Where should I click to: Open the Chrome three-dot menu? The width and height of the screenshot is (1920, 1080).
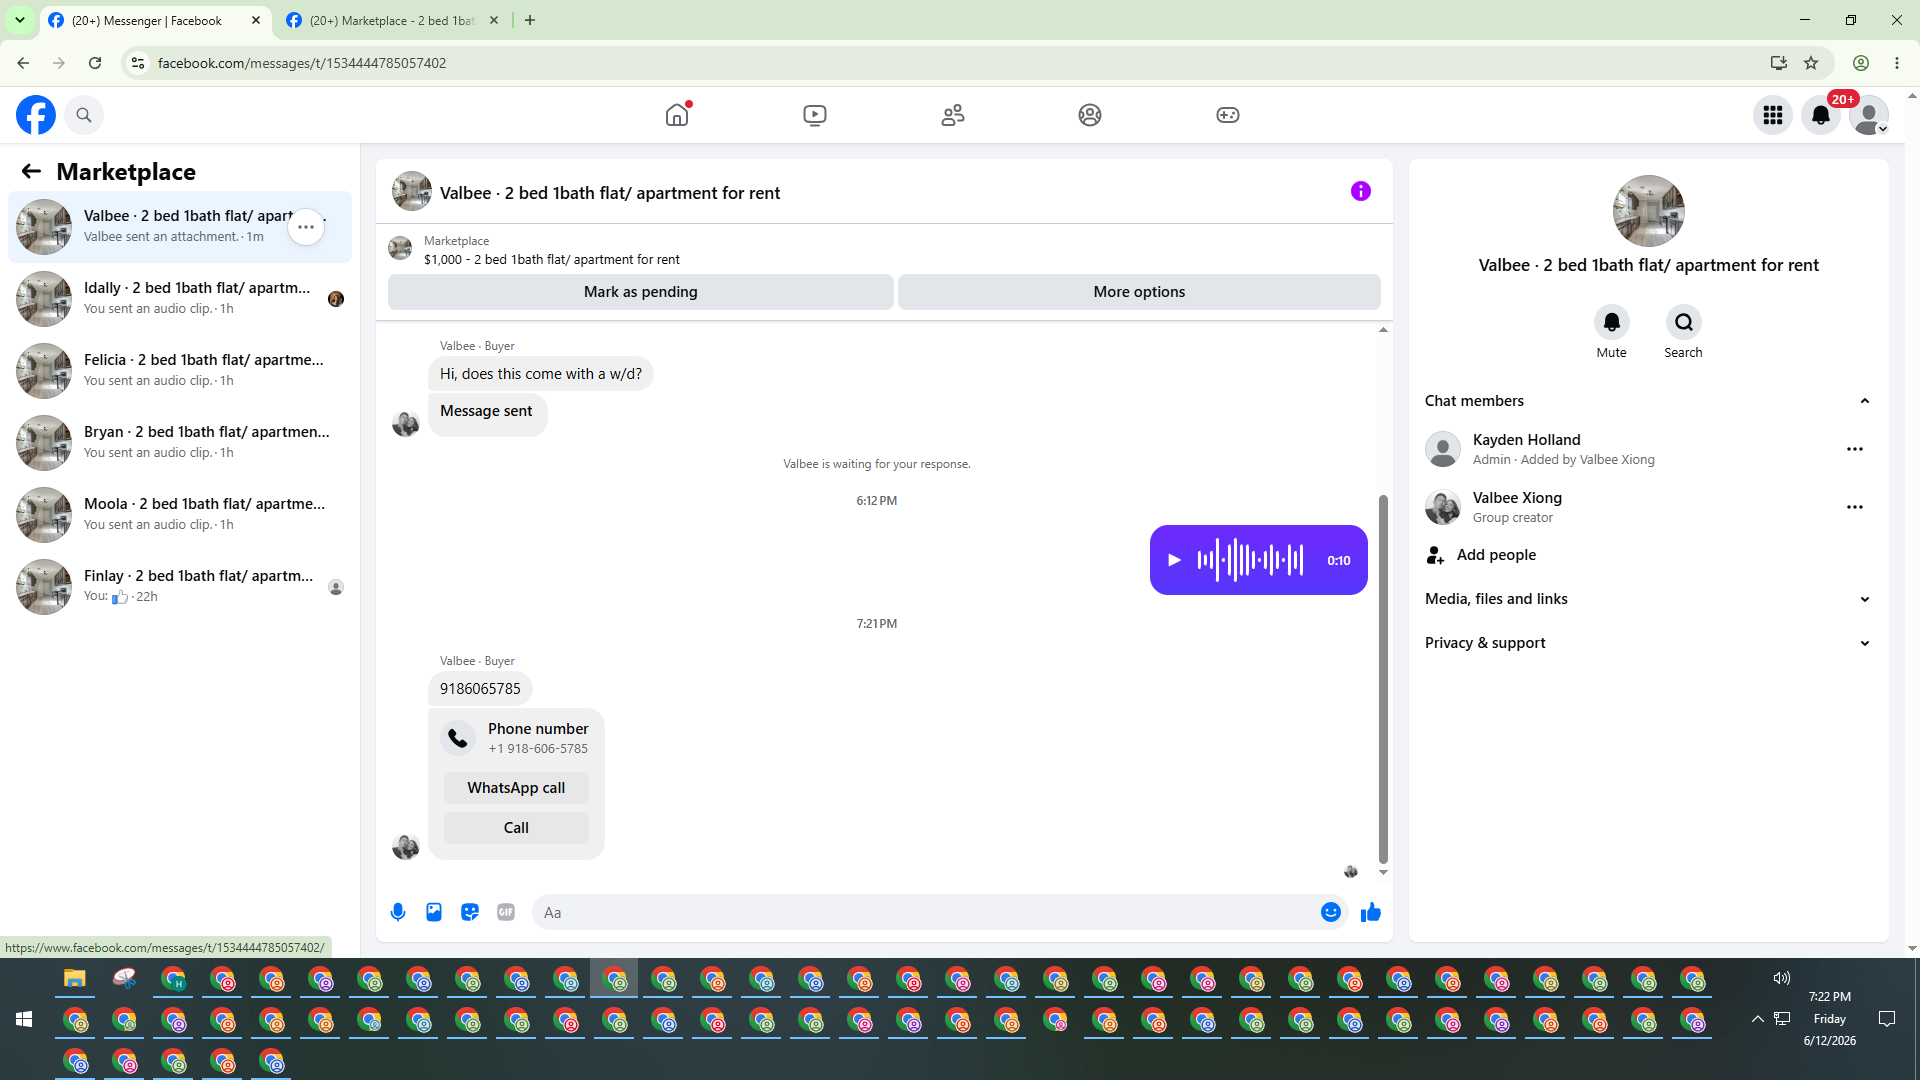1897,63
